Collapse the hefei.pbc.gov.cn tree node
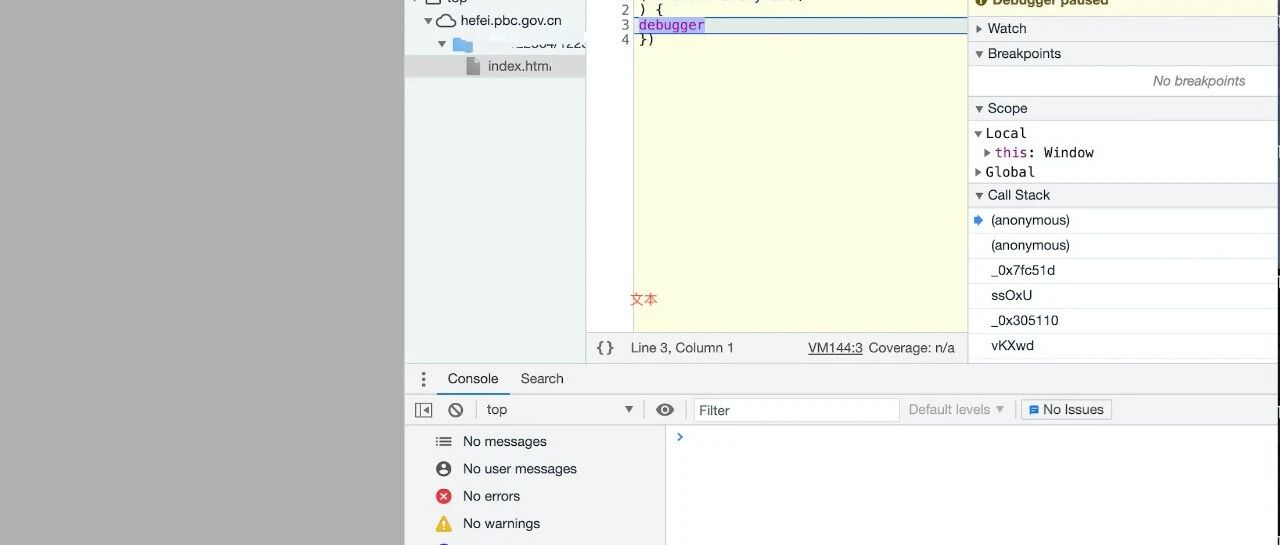 [428, 20]
